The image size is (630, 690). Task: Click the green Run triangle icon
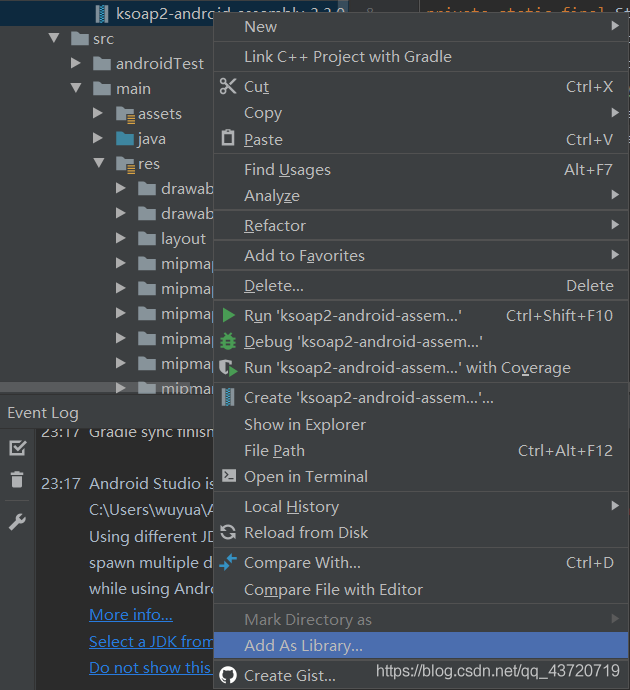[x=228, y=316]
